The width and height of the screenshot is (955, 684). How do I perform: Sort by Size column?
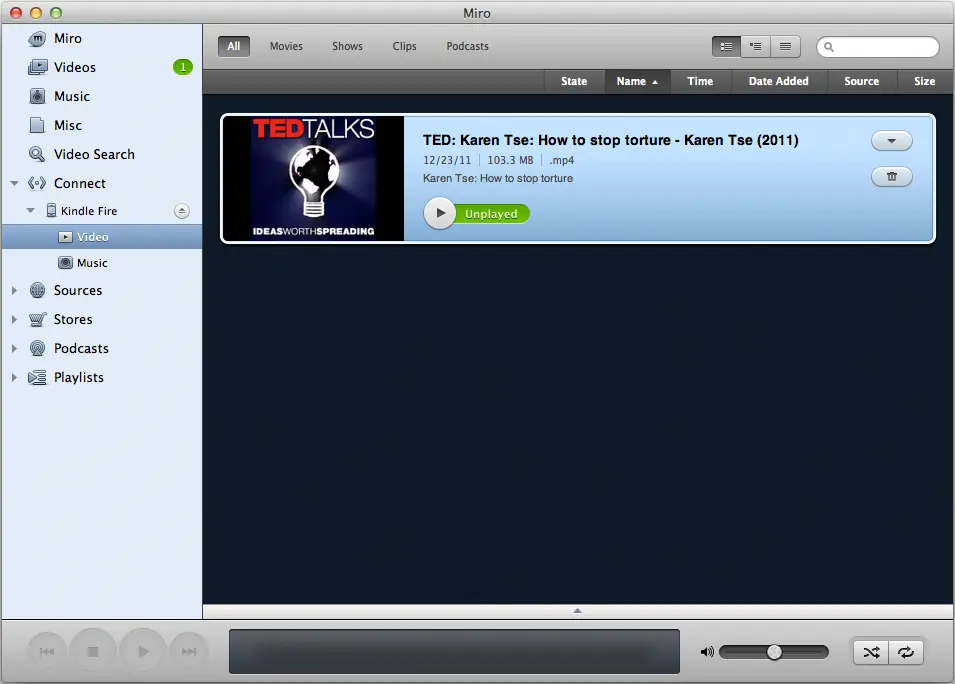925,81
